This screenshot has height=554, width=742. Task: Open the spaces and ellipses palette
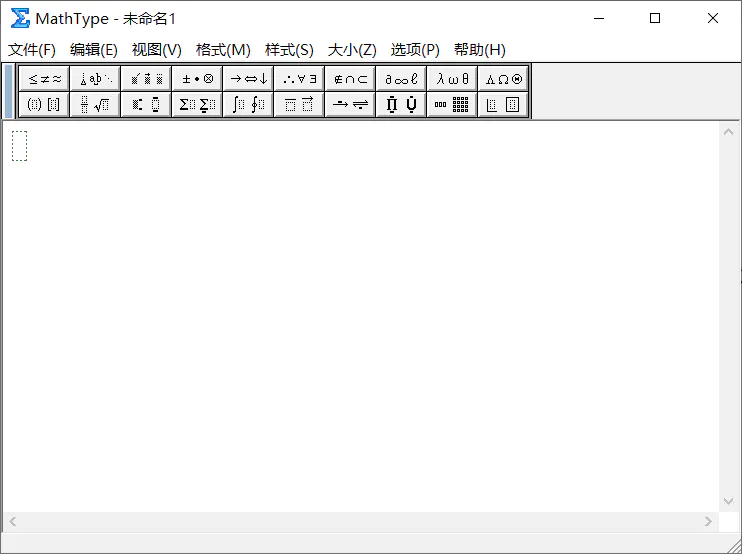pos(96,79)
